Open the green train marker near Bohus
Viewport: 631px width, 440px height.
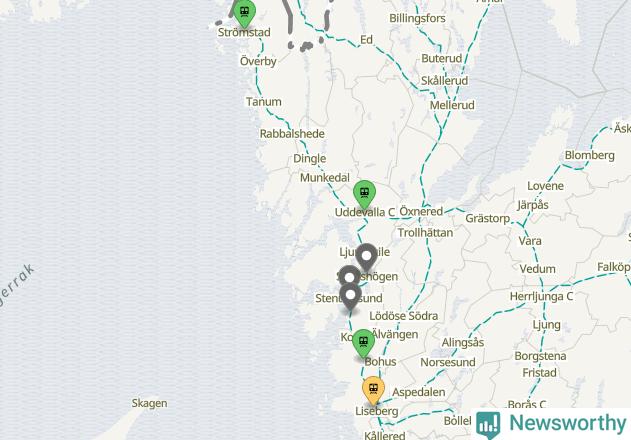click(x=364, y=343)
